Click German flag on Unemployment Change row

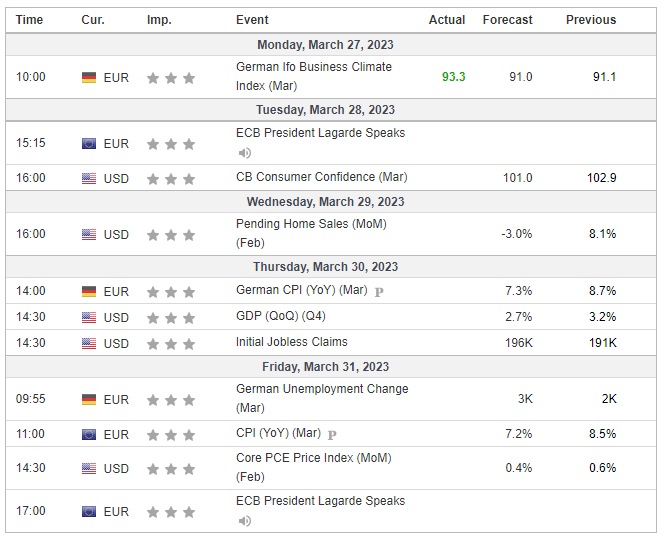(x=89, y=400)
